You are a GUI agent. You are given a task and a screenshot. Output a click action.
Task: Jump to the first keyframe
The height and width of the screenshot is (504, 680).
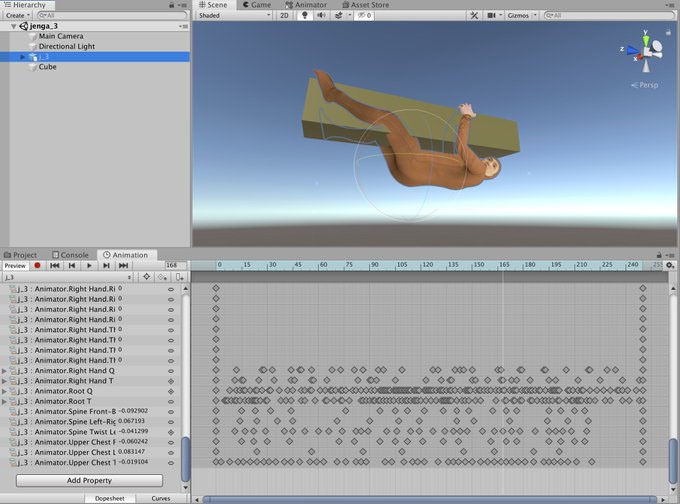click(55, 266)
